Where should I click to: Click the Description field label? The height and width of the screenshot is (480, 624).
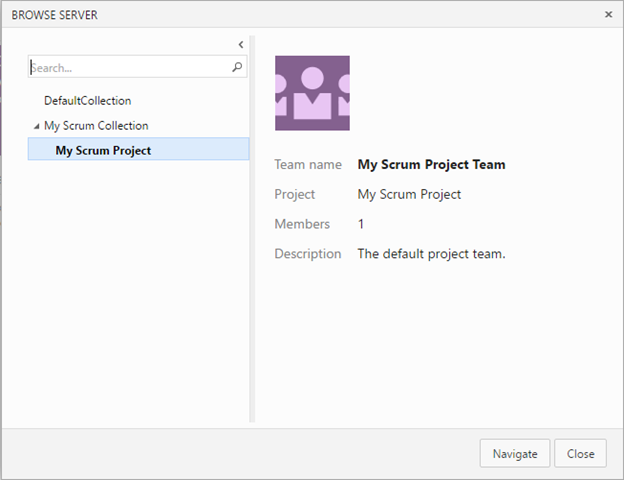tap(308, 254)
